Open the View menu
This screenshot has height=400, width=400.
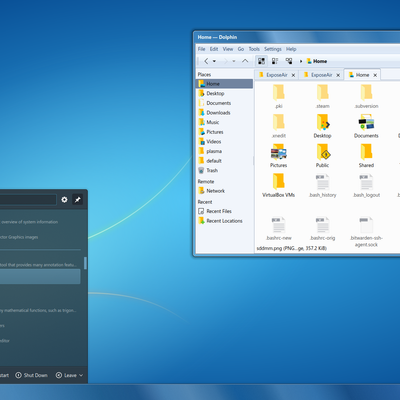pos(228,49)
